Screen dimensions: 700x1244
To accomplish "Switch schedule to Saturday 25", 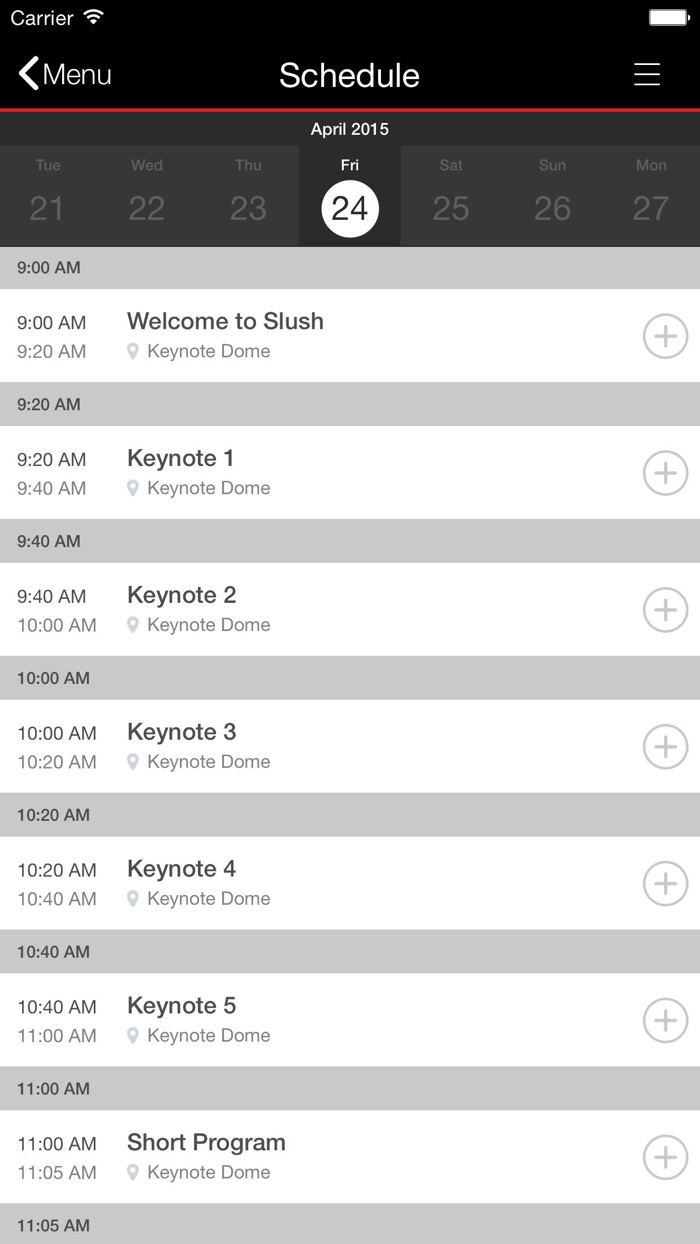I will (451, 196).
